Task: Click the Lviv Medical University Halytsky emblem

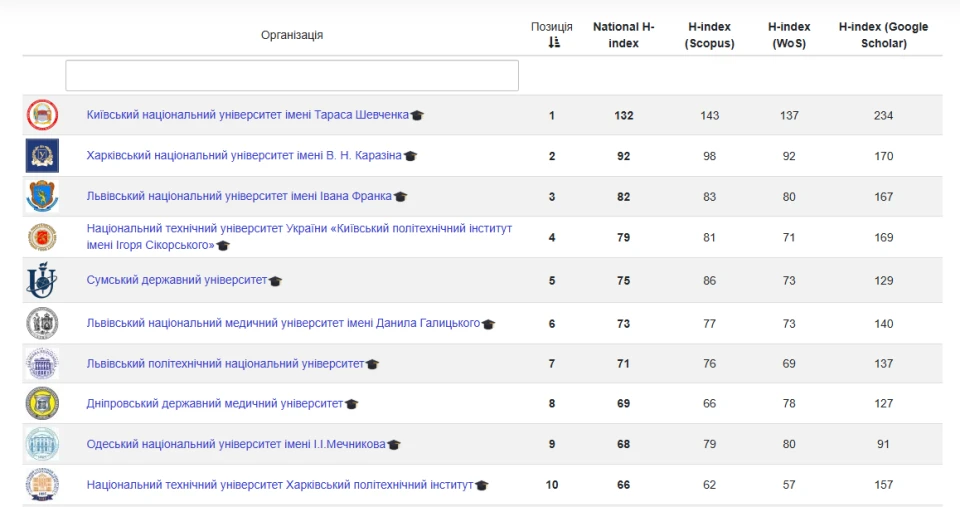Action: 42,323
